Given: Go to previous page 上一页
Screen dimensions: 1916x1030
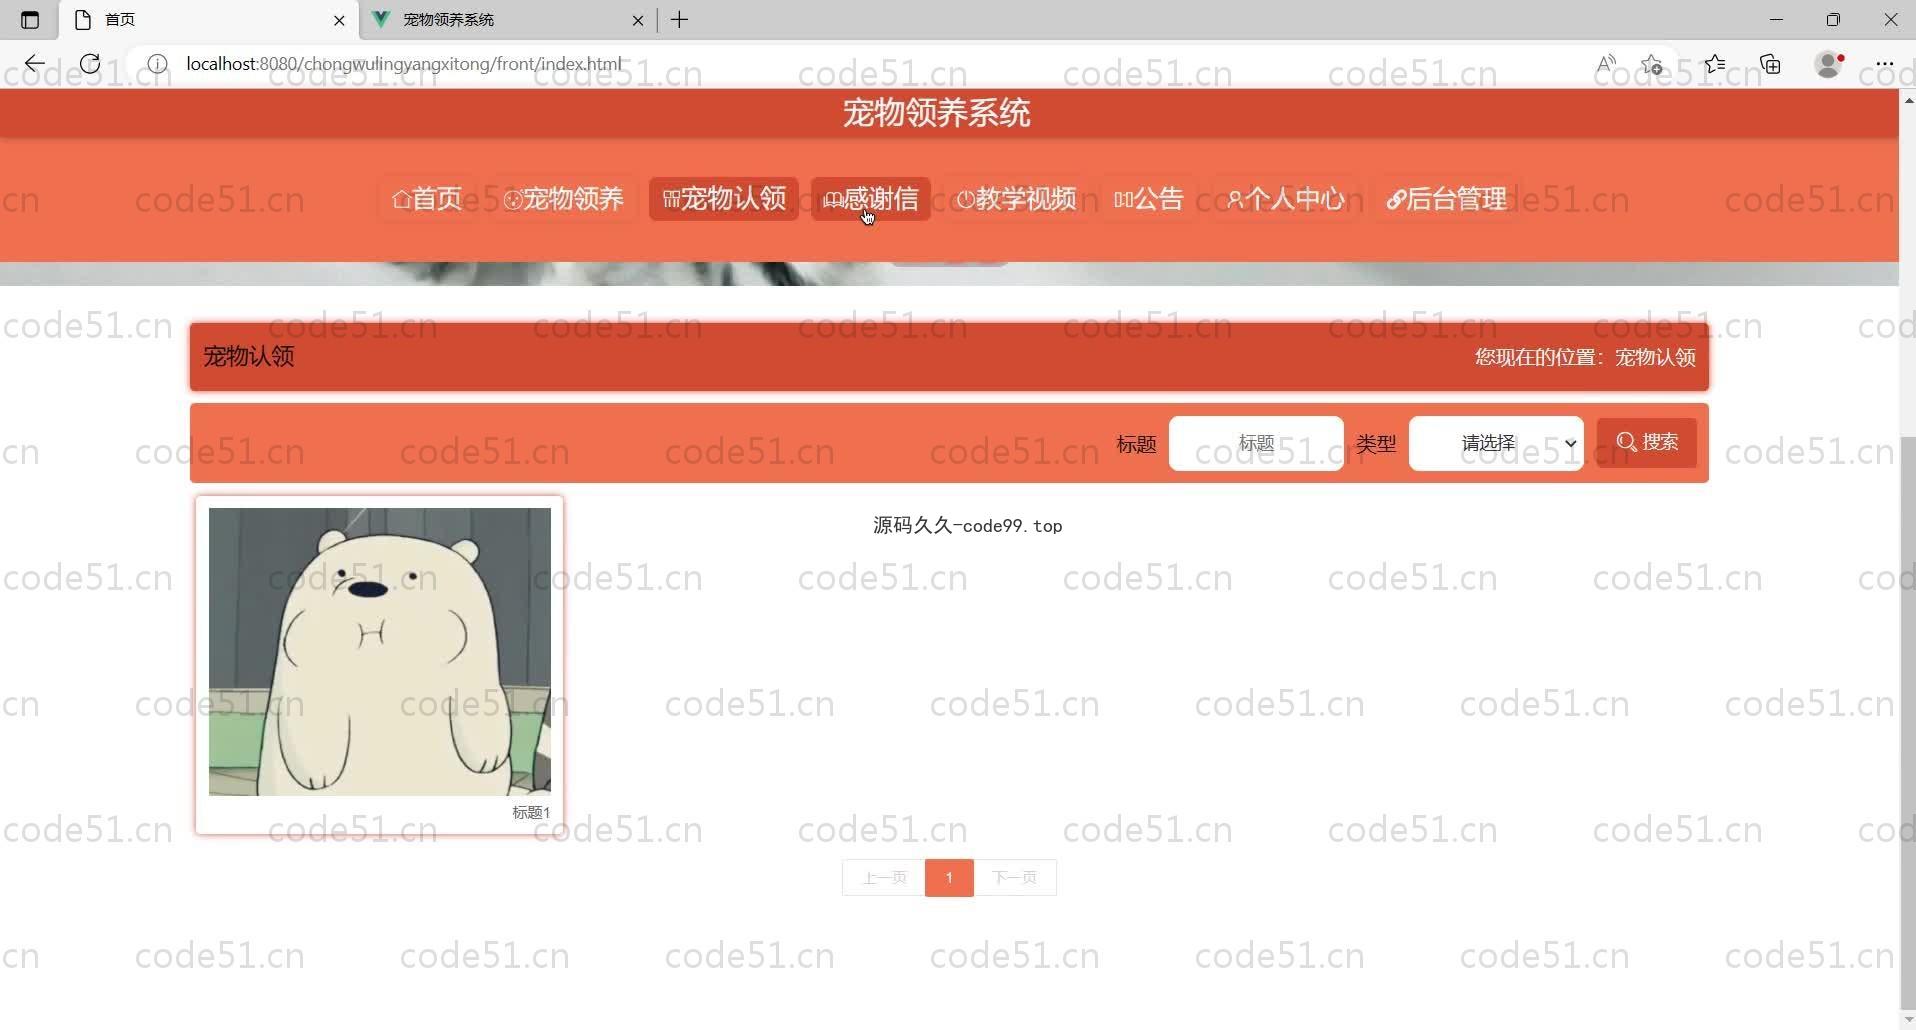Looking at the screenshot, I should tap(884, 878).
